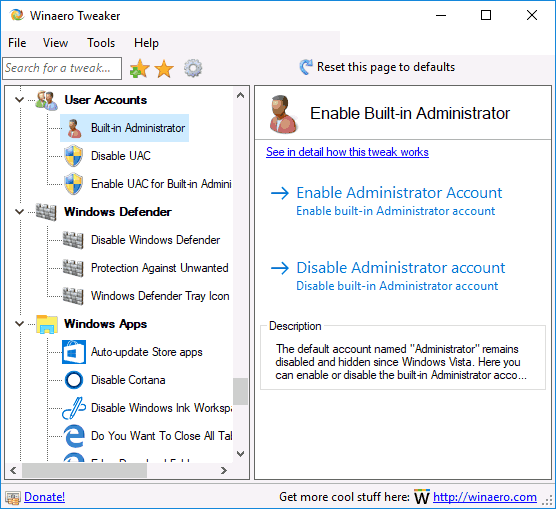Open the Donate! link
This screenshot has height=509, width=556.
click(44, 497)
